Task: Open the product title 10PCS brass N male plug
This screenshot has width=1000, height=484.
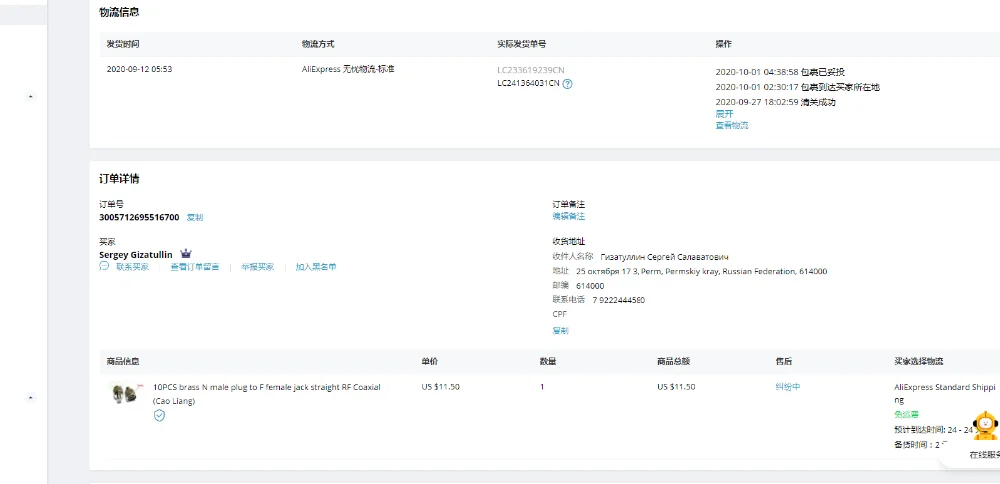Action: coord(266,387)
